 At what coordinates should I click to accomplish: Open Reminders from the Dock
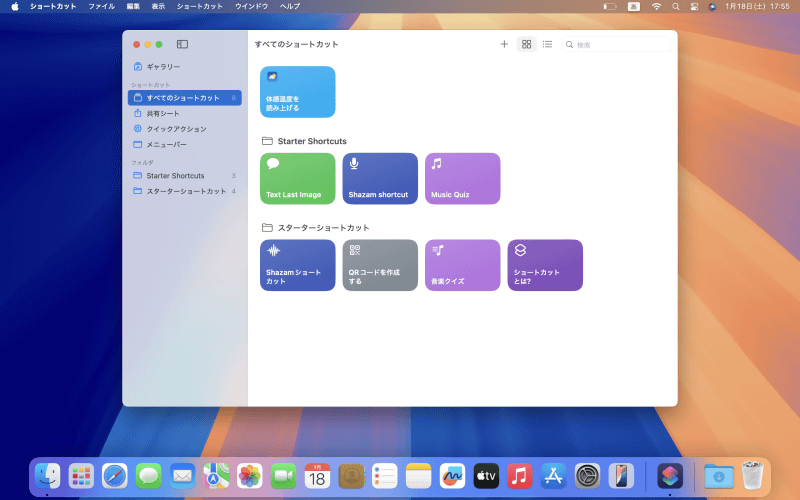point(385,476)
